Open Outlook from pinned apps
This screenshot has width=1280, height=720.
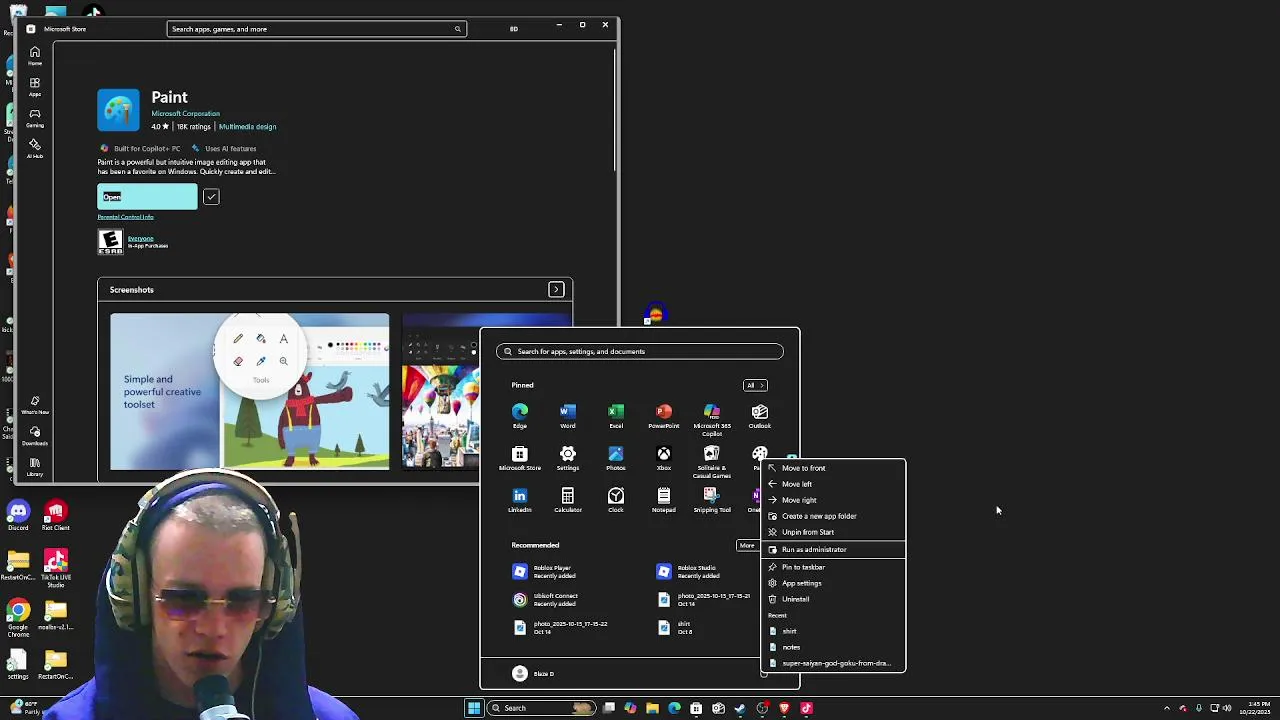click(x=760, y=416)
